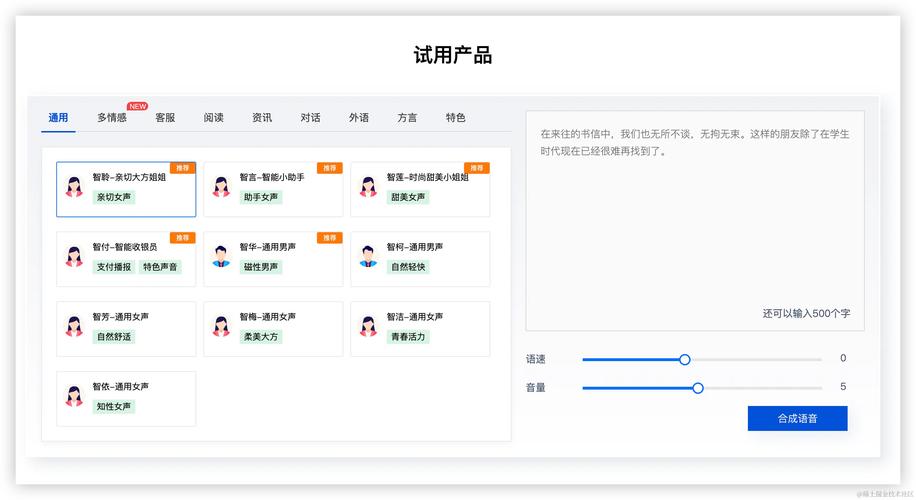Image resolution: width=916 pixels, height=500 pixels.
Task: Click the 甜美女声 tag
Action: click(408, 197)
